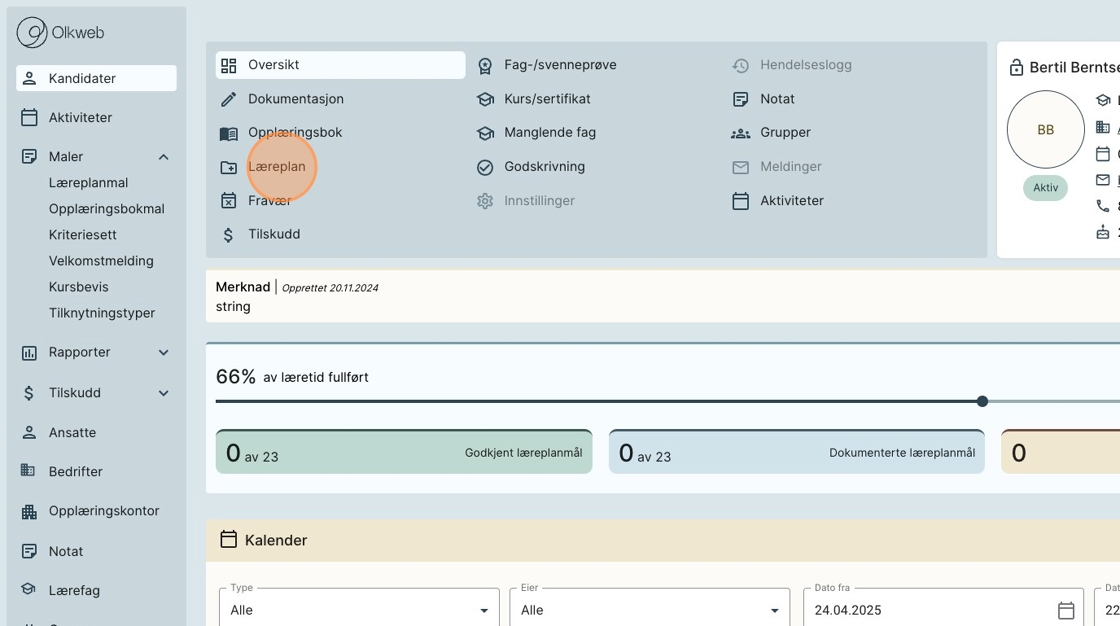Click the Kalender header icon

229,540
